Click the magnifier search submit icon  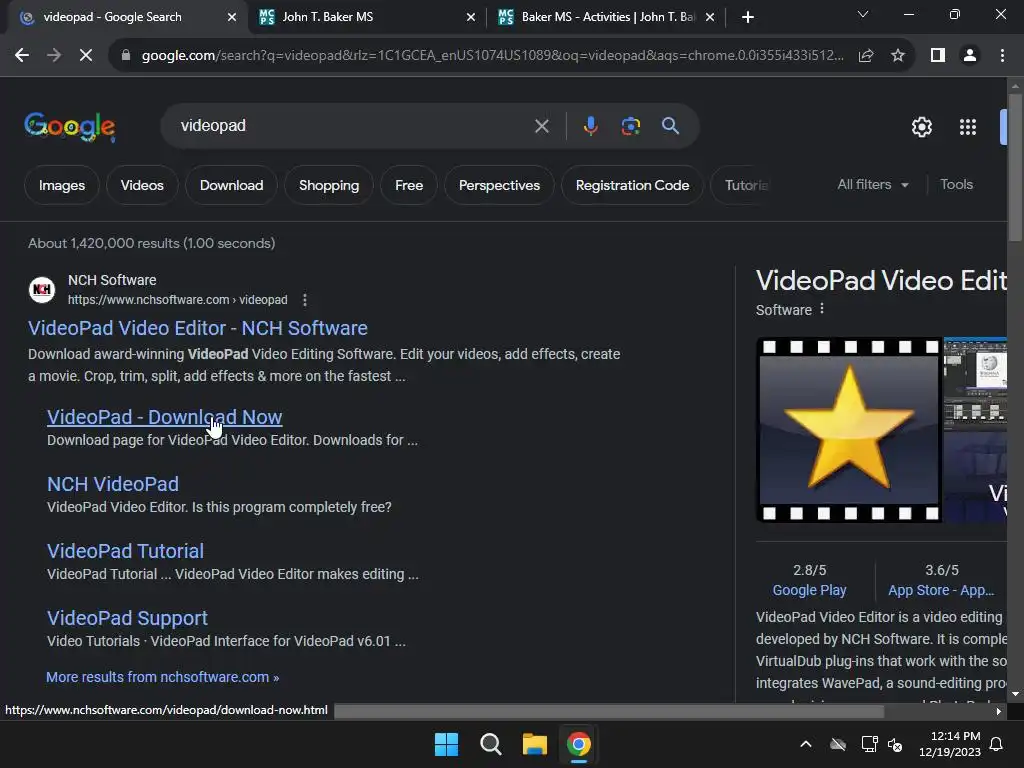click(670, 125)
